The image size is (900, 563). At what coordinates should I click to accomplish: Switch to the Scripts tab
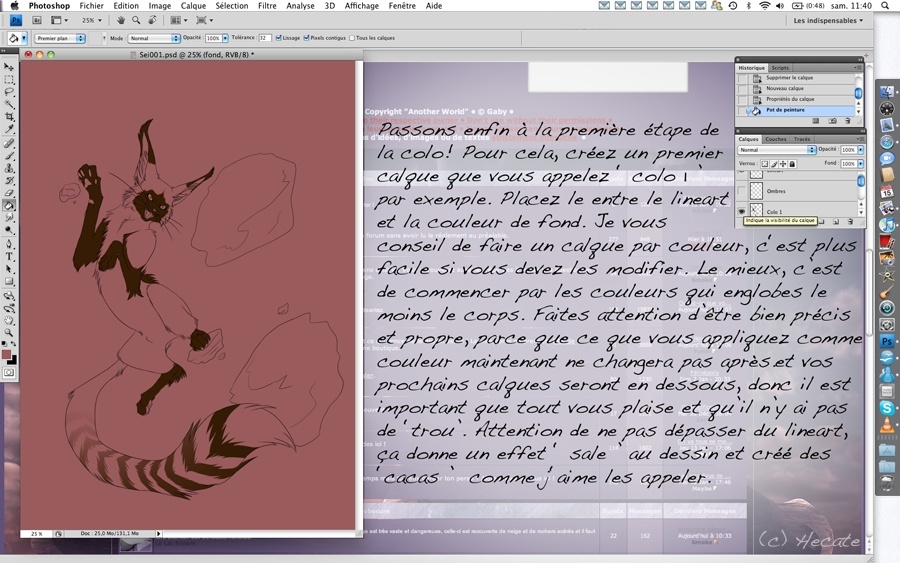click(779, 68)
